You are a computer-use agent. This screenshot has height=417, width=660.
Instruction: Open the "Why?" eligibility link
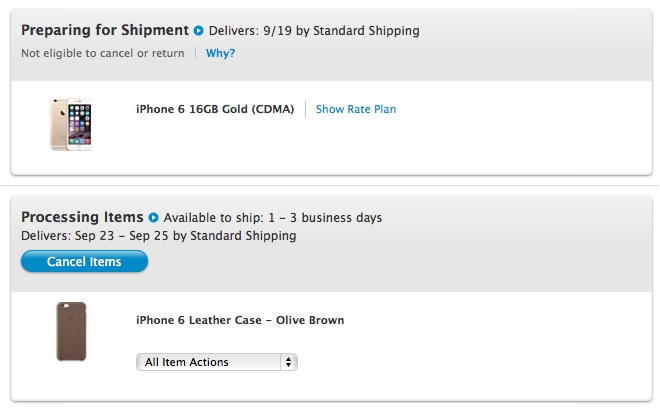tap(220, 53)
